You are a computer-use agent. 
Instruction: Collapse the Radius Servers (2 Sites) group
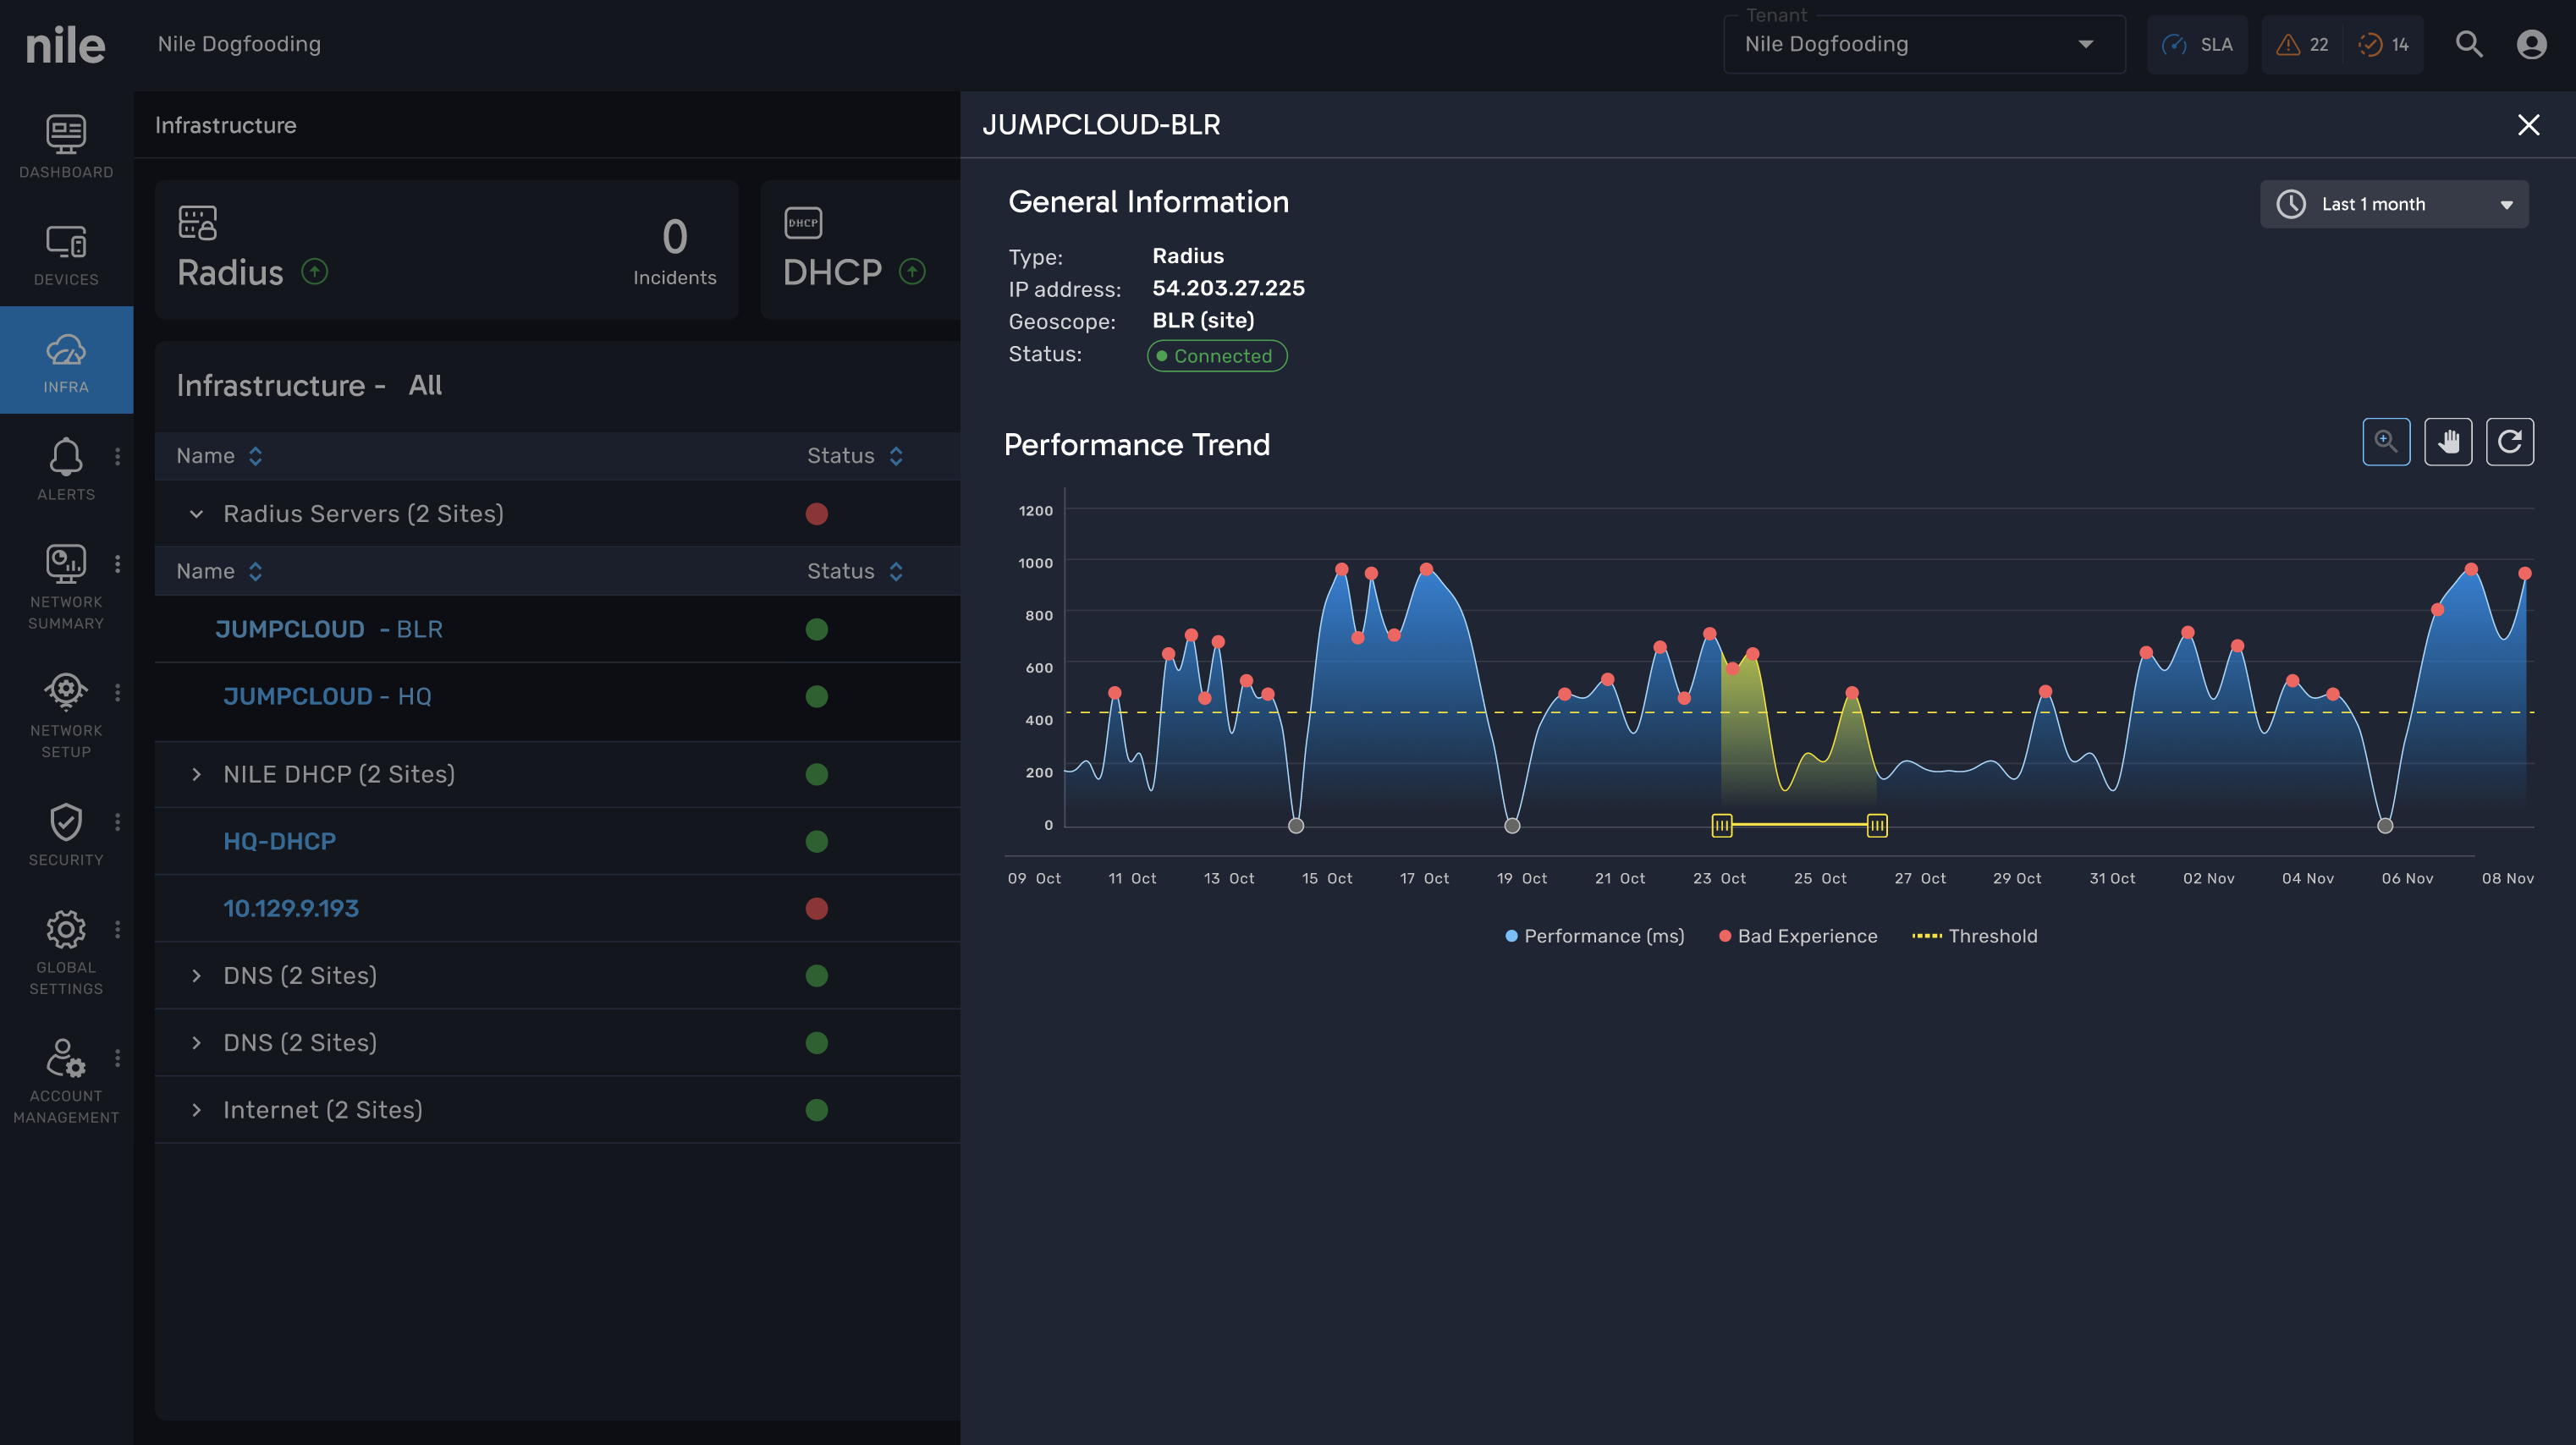pos(196,514)
